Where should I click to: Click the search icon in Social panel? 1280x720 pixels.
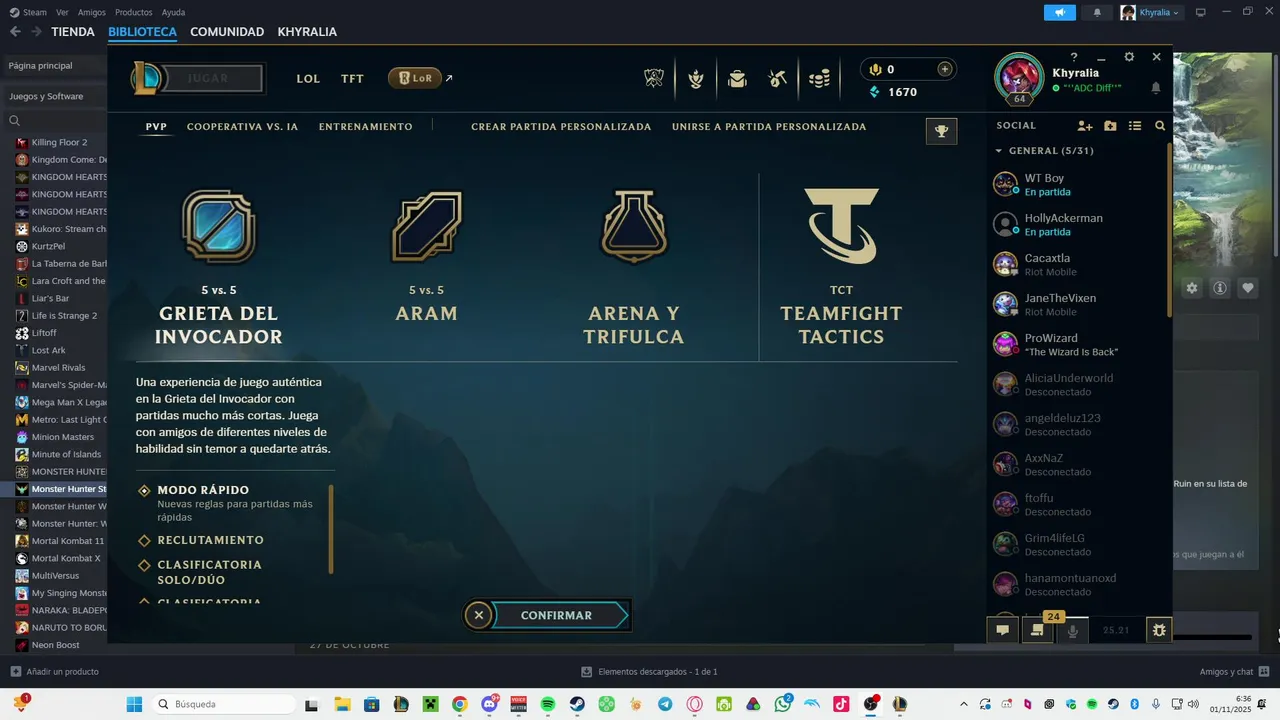pyautogui.click(x=1160, y=126)
